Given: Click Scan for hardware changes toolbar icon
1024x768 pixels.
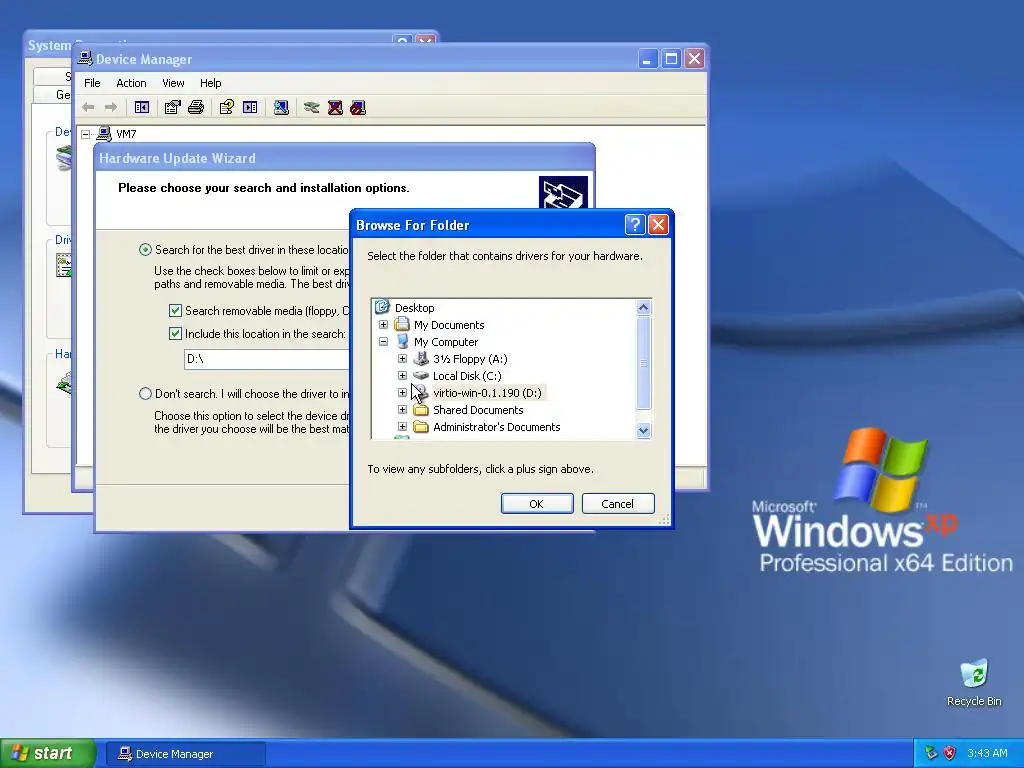Looking at the screenshot, I should 281,107.
